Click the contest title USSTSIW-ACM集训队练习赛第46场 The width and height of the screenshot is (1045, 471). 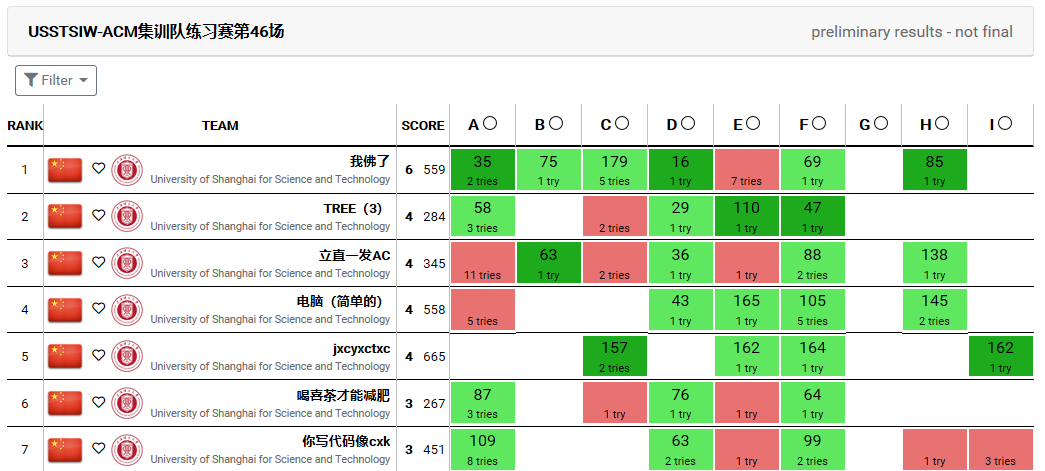pyautogui.click(x=156, y=32)
